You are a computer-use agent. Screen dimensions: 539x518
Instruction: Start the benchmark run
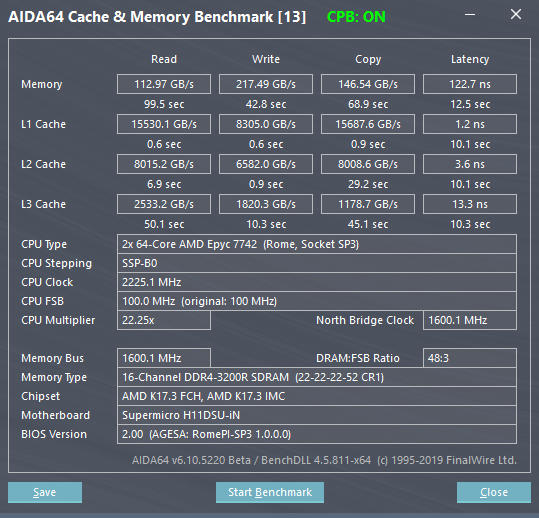(x=270, y=492)
